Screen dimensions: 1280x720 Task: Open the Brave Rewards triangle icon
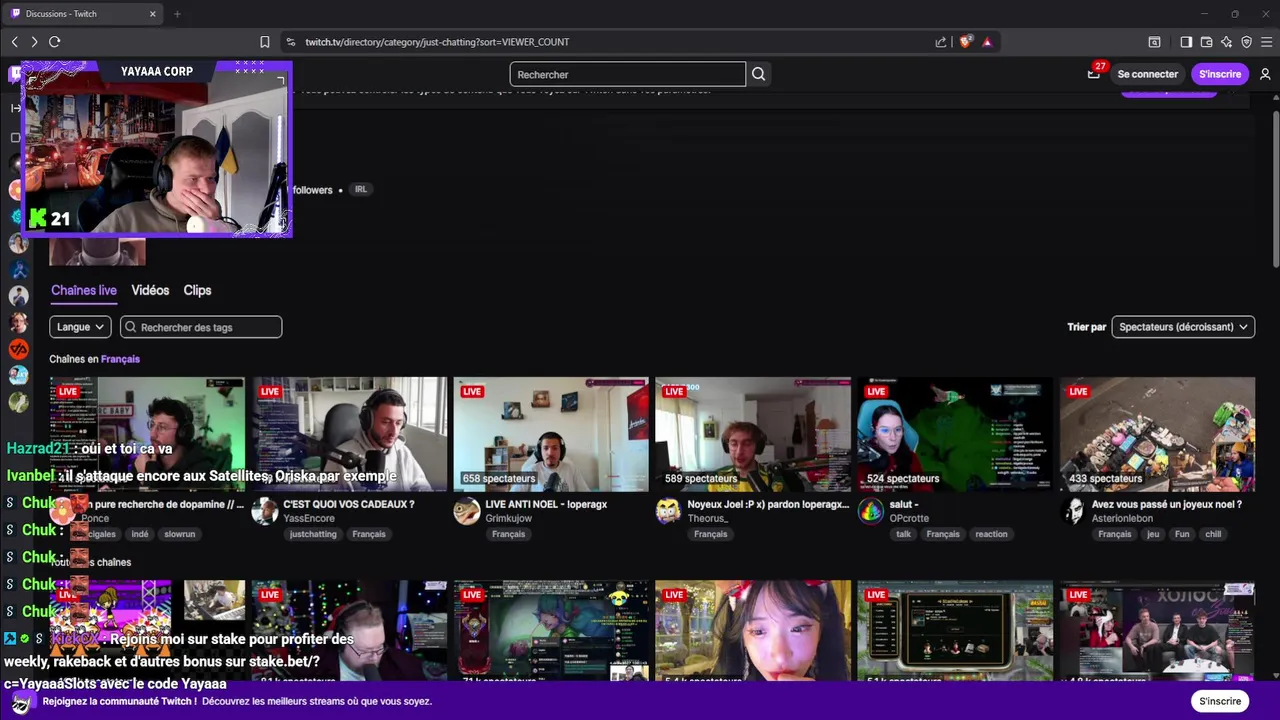[987, 42]
